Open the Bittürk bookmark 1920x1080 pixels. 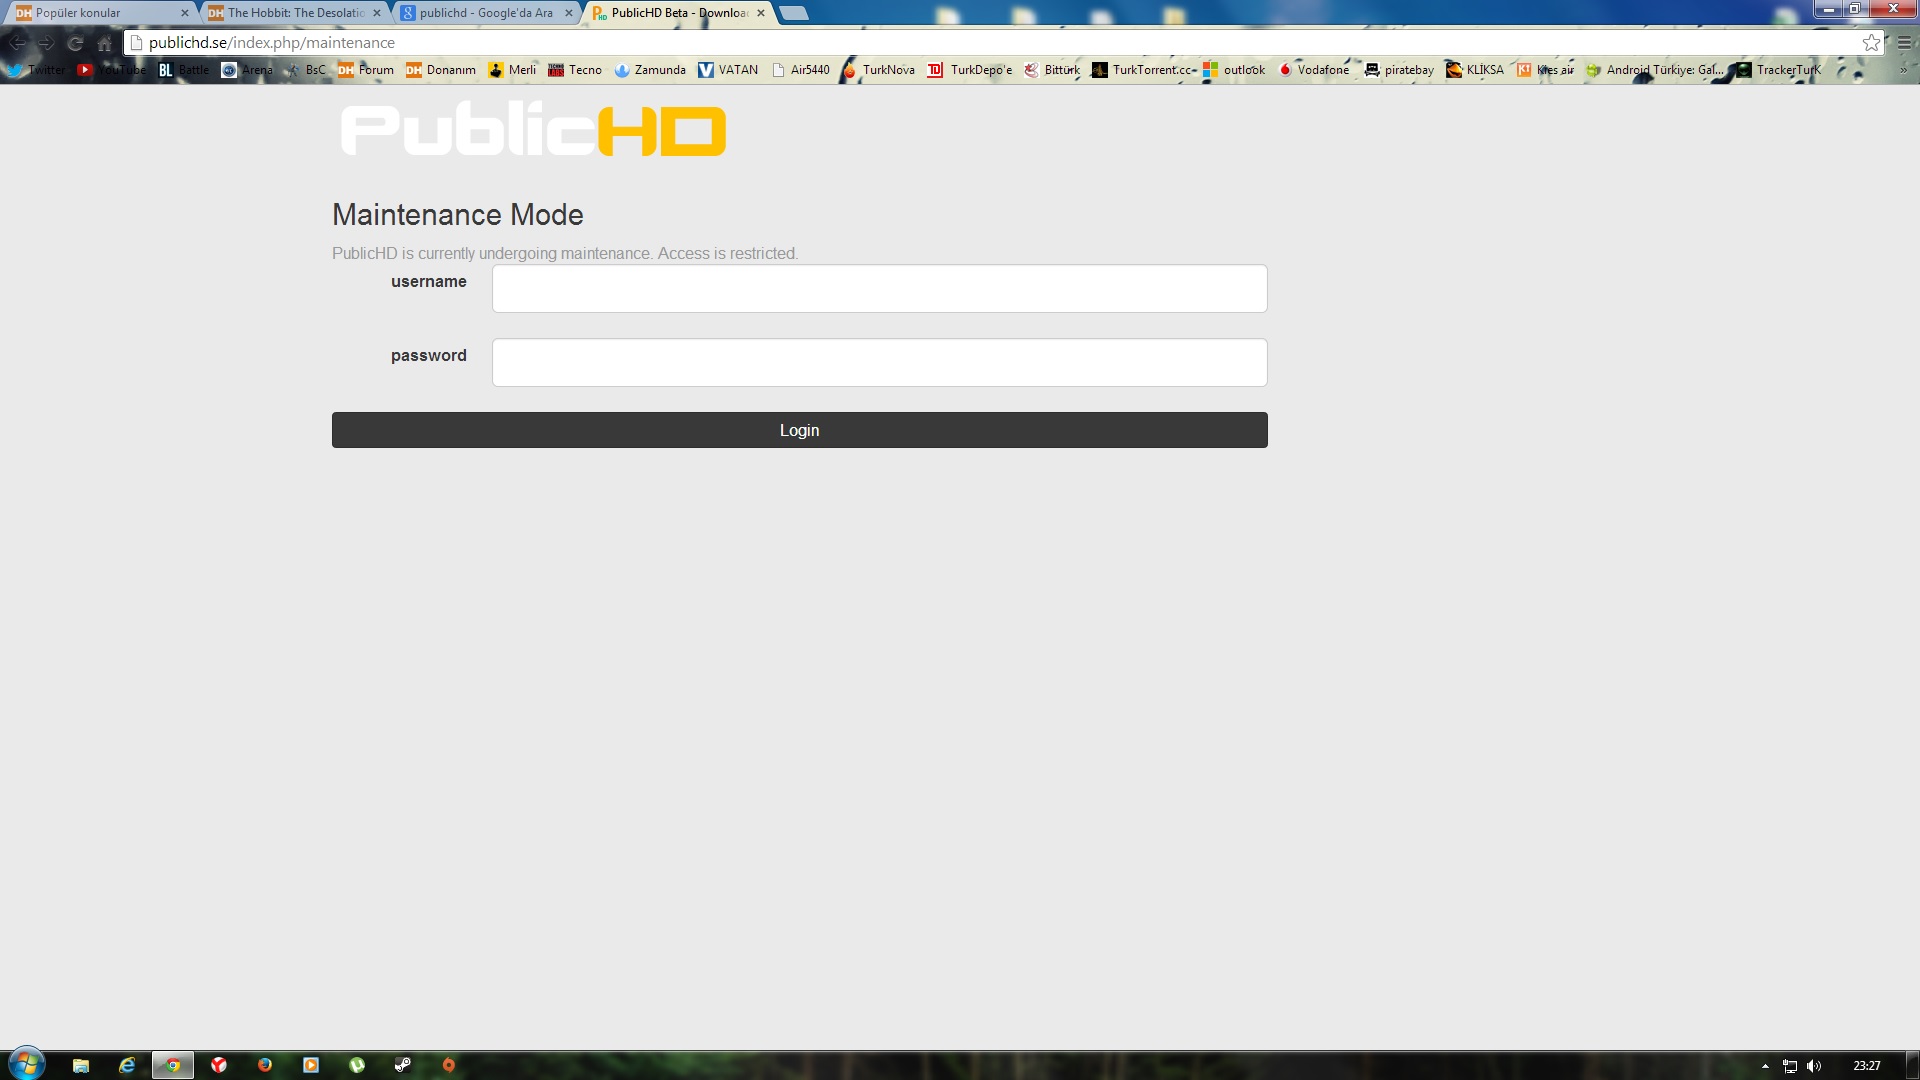point(1052,70)
